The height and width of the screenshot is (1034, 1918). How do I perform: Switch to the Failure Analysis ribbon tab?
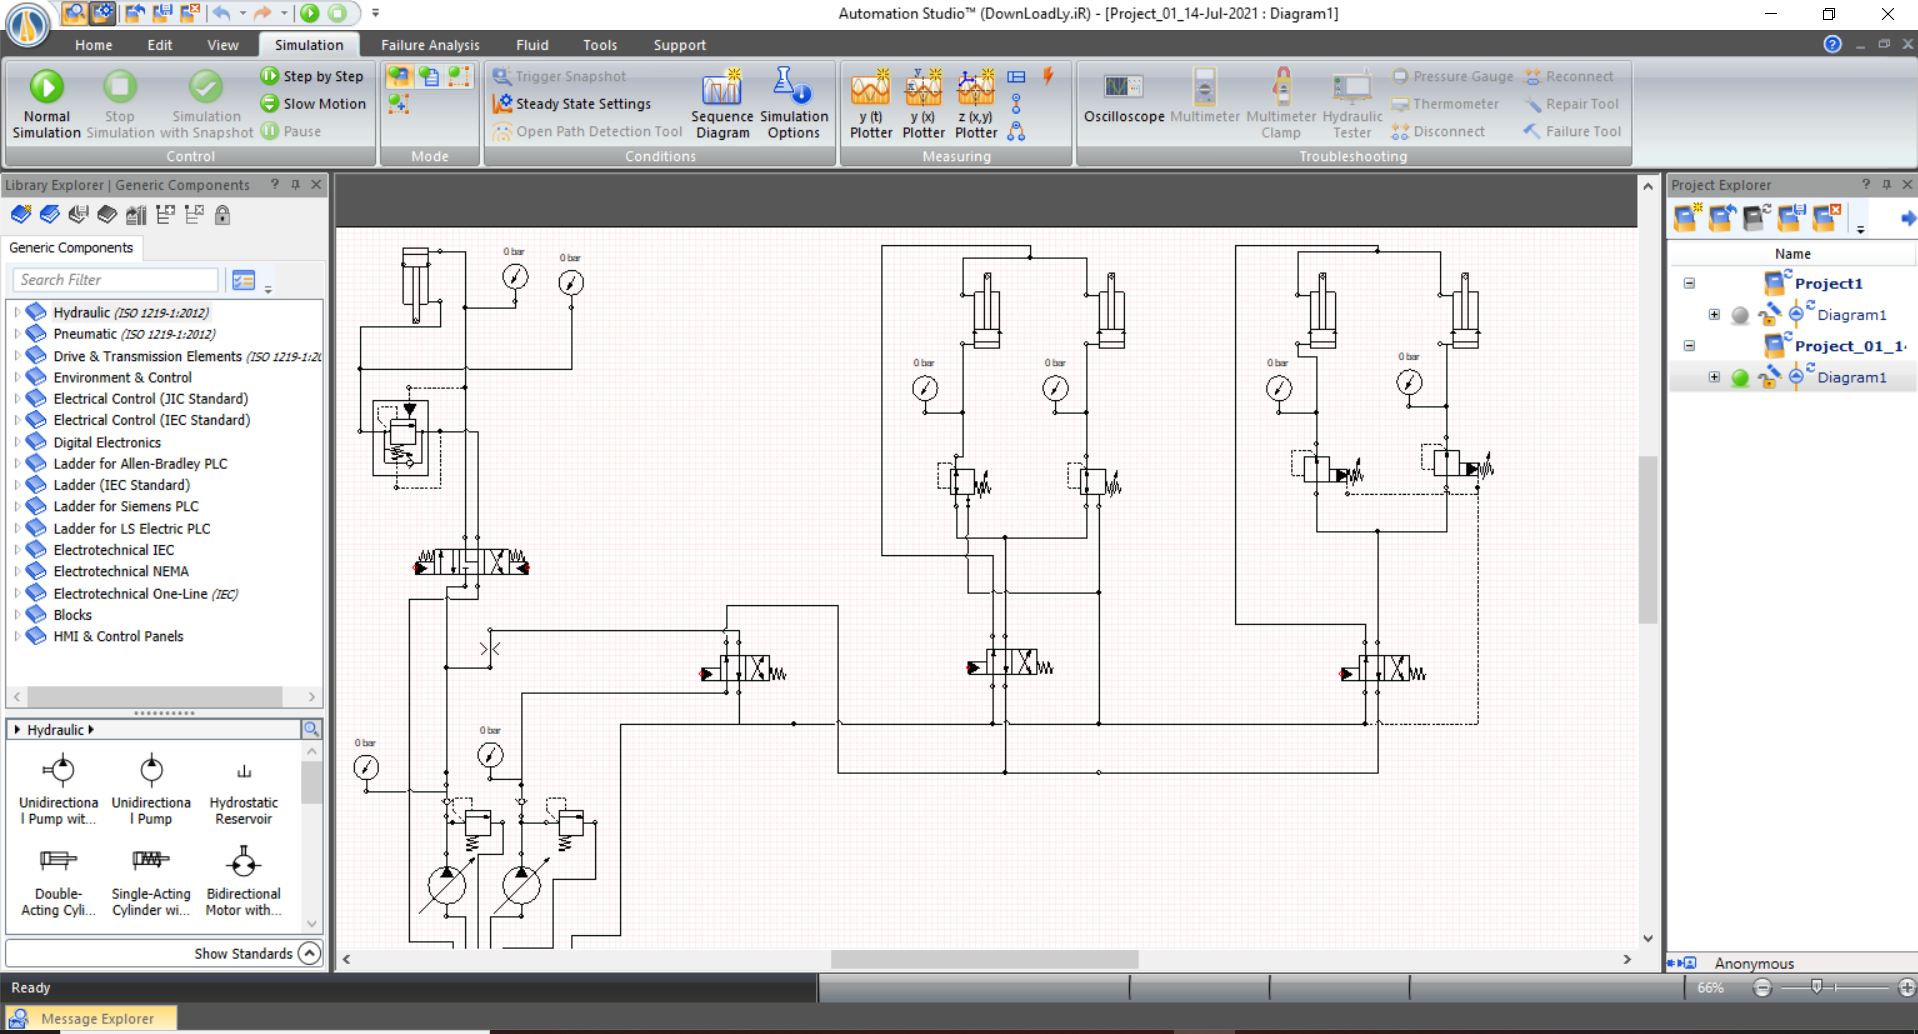(x=429, y=44)
